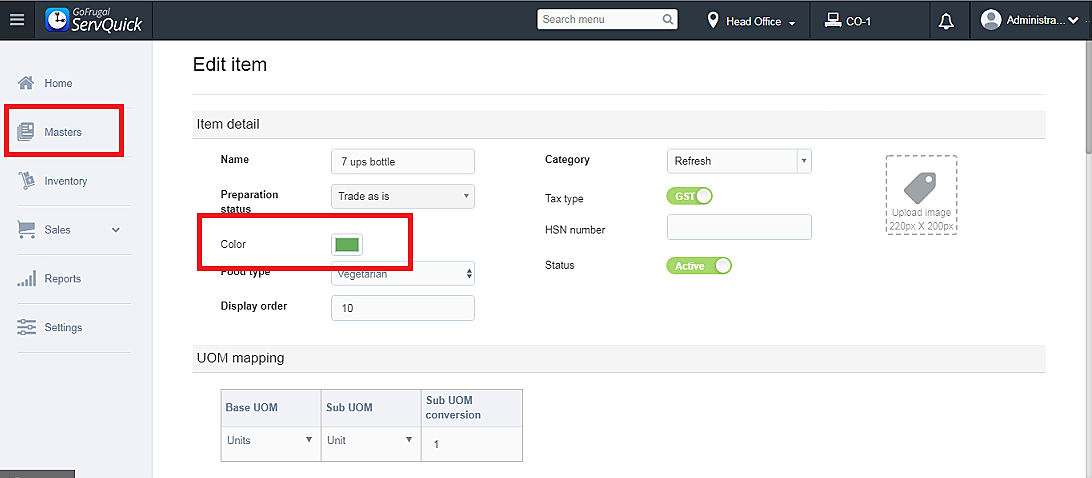This screenshot has height=478, width=1092.
Task: Open the Category dropdown
Action: pyautogui.click(x=739, y=161)
